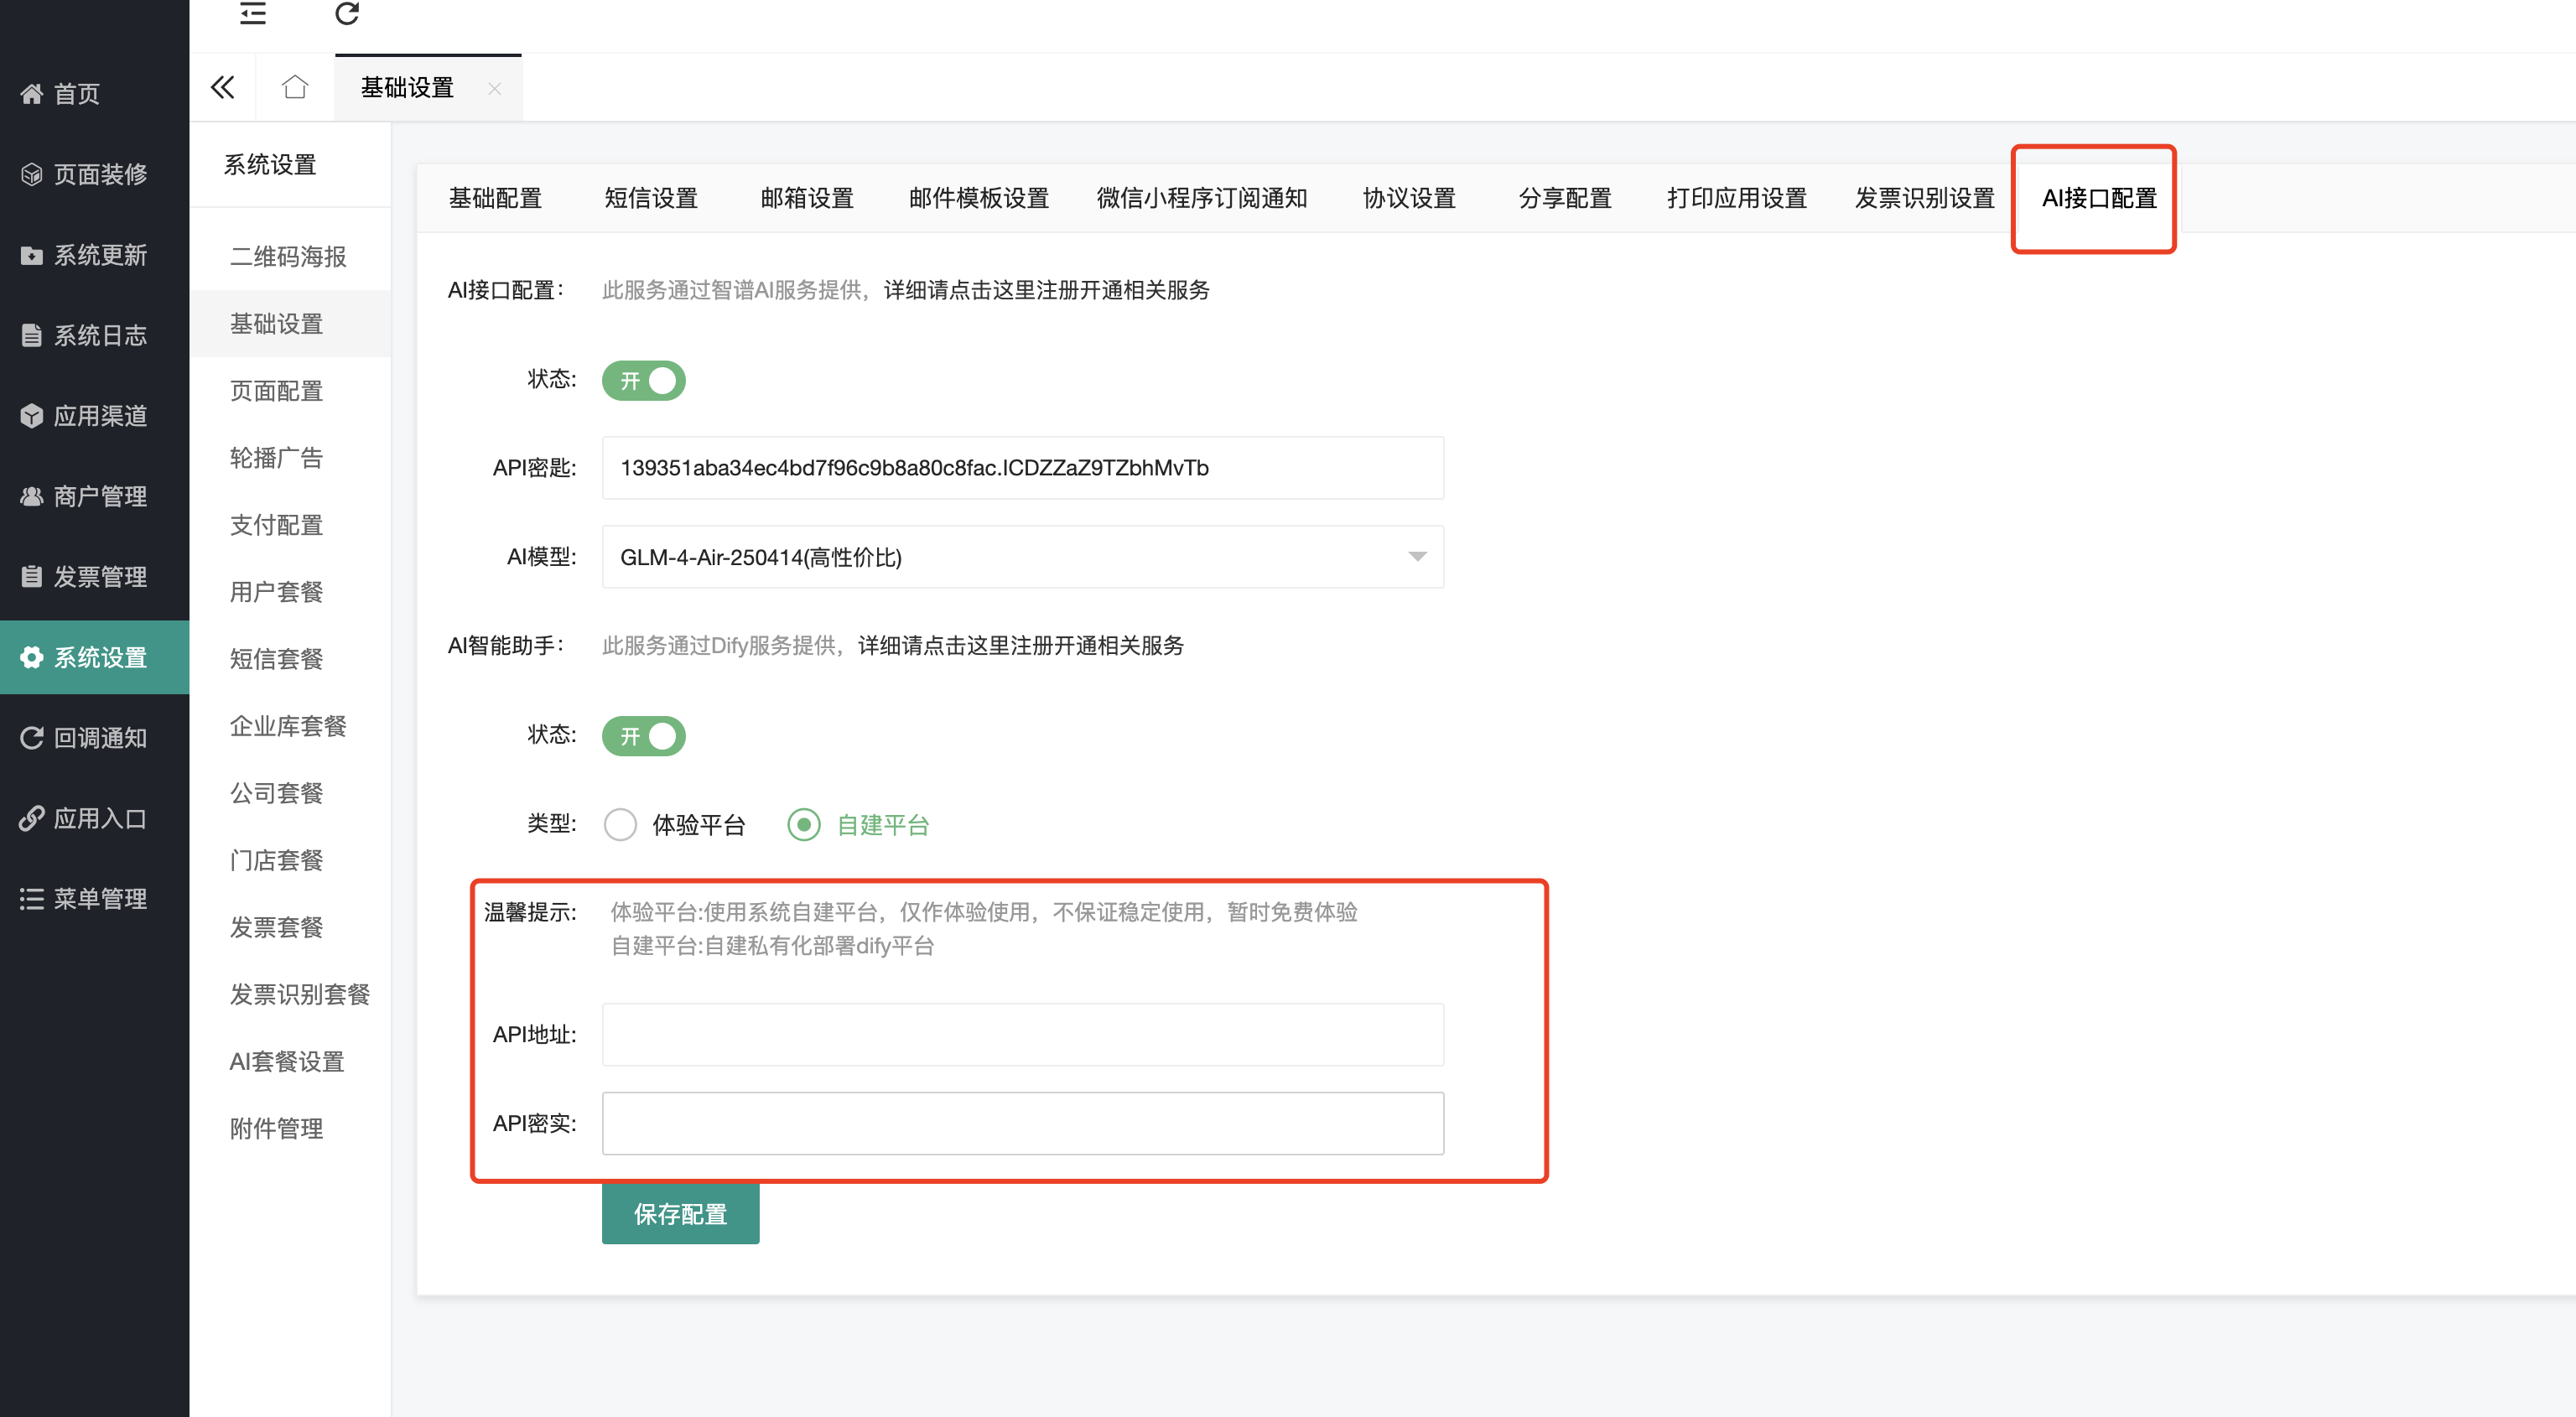The height and width of the screenshot is (1417, 2576).
Task: Switch to the 短信设置 tab
Action: pyautogui.click(x=650, y=198)
